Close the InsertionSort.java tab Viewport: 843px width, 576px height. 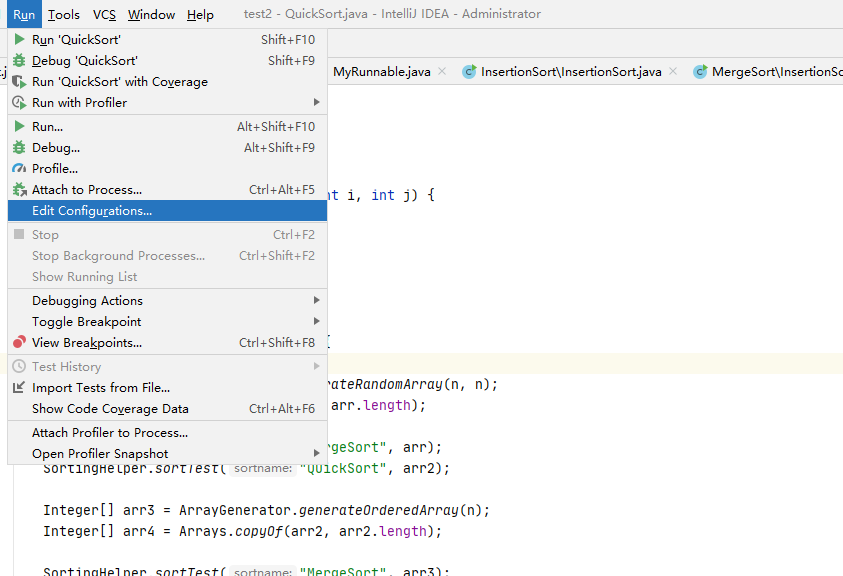point(673,71)
